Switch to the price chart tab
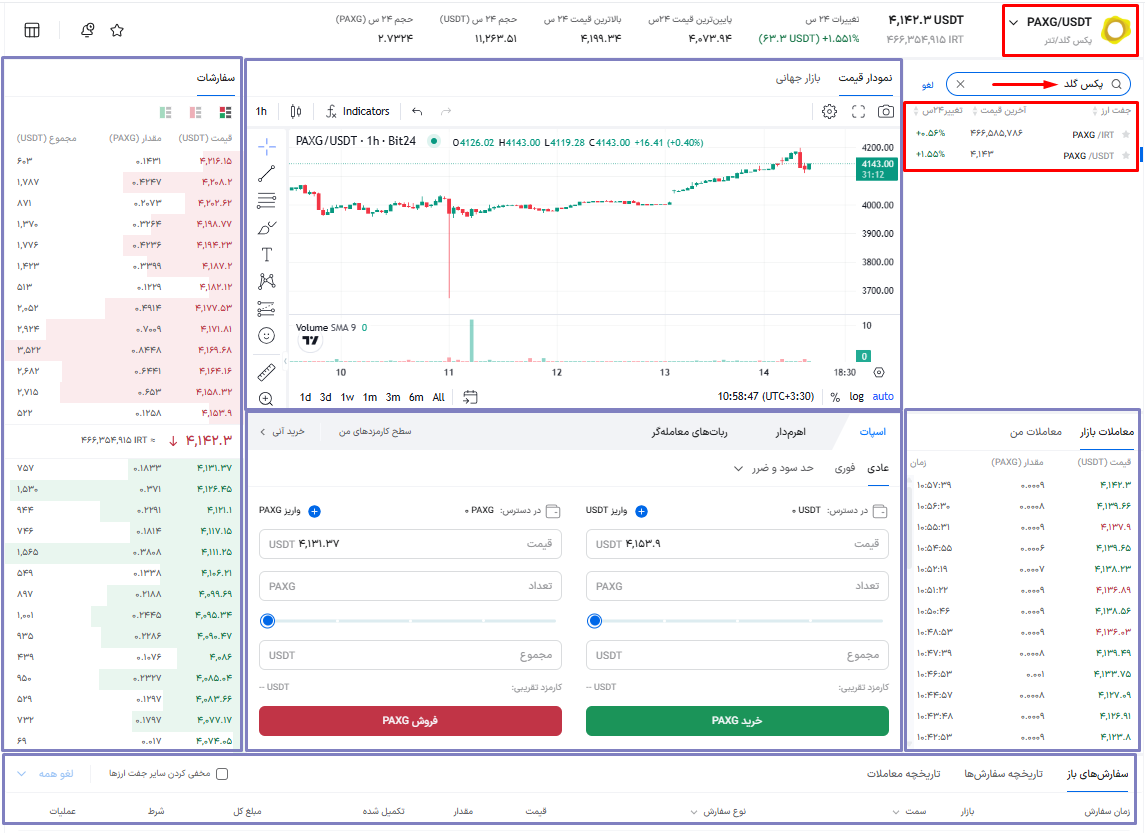Viewport: 1145px width, 833px height. [865, 77]
